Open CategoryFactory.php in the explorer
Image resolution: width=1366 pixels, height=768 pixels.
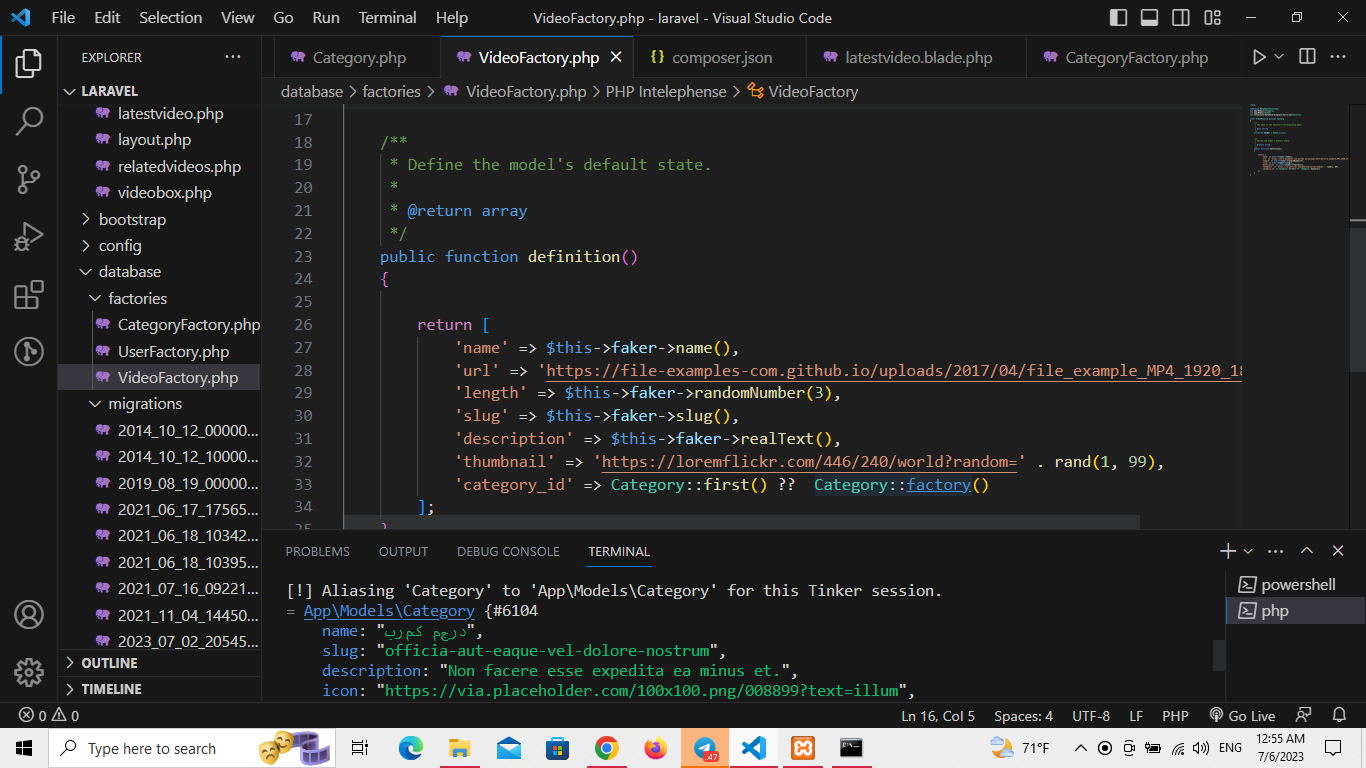(160, 325)
